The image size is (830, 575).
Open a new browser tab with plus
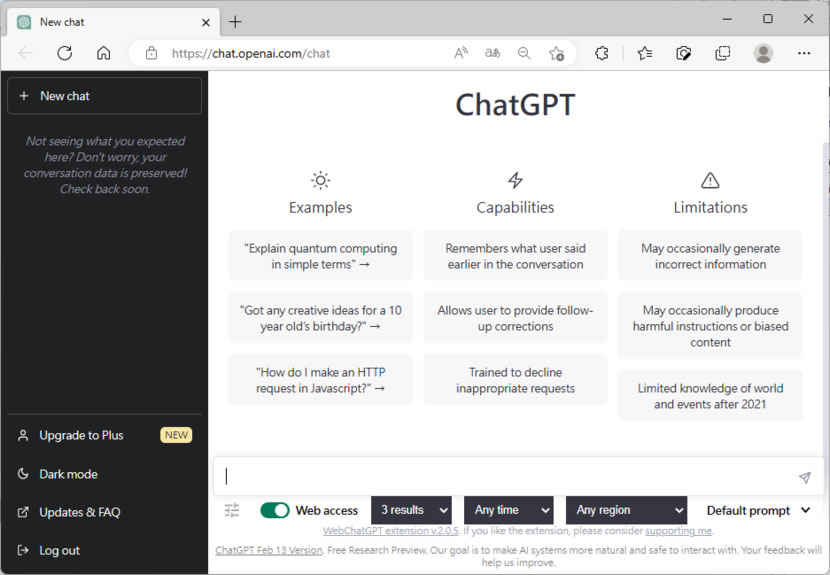coord(235,22)
